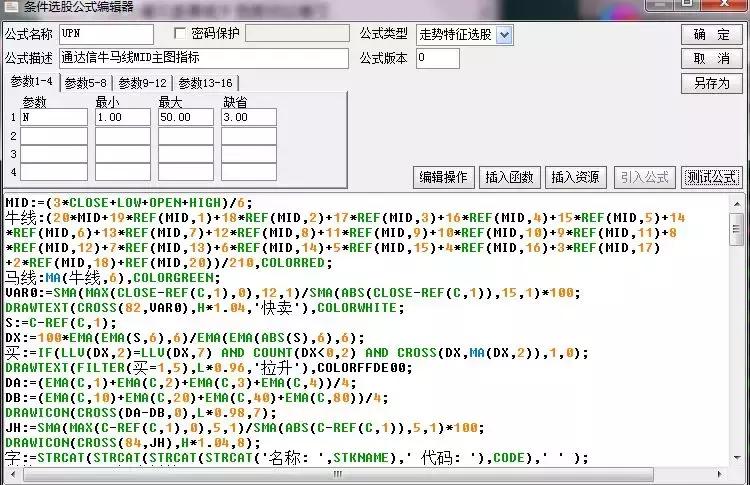The height and width of the screenshot is (485, 750).
Task: Click the 字:=STRCAT code line
Action: [x=297, y=458]
